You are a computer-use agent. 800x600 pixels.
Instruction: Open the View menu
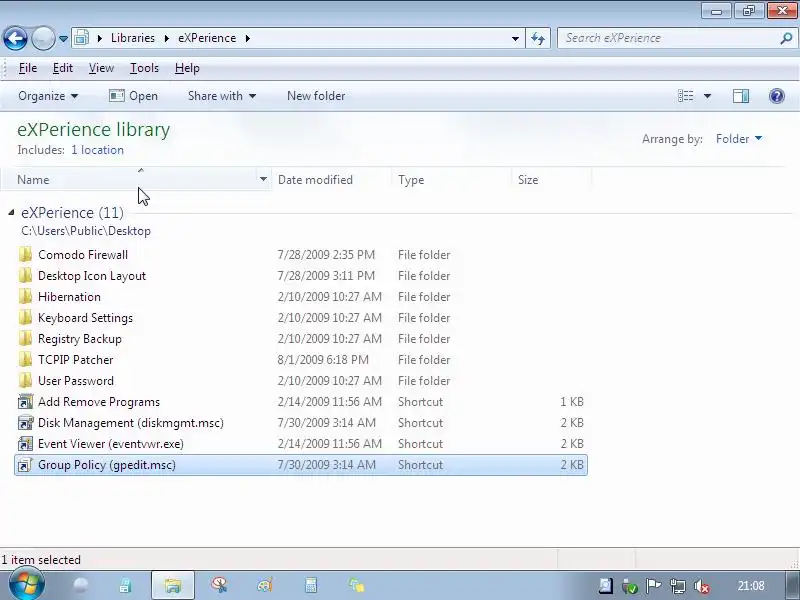coord(101,68)
